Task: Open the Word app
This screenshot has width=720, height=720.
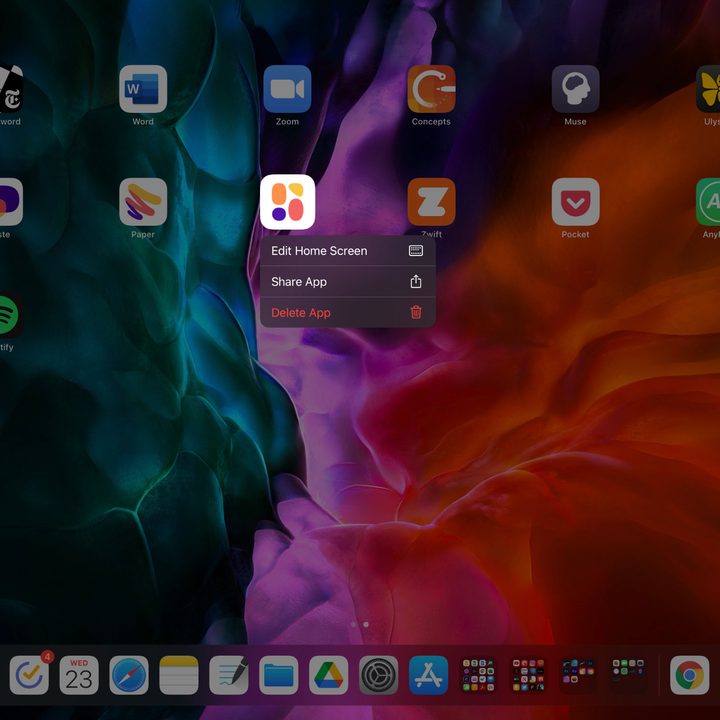Action: click(143, 89)
